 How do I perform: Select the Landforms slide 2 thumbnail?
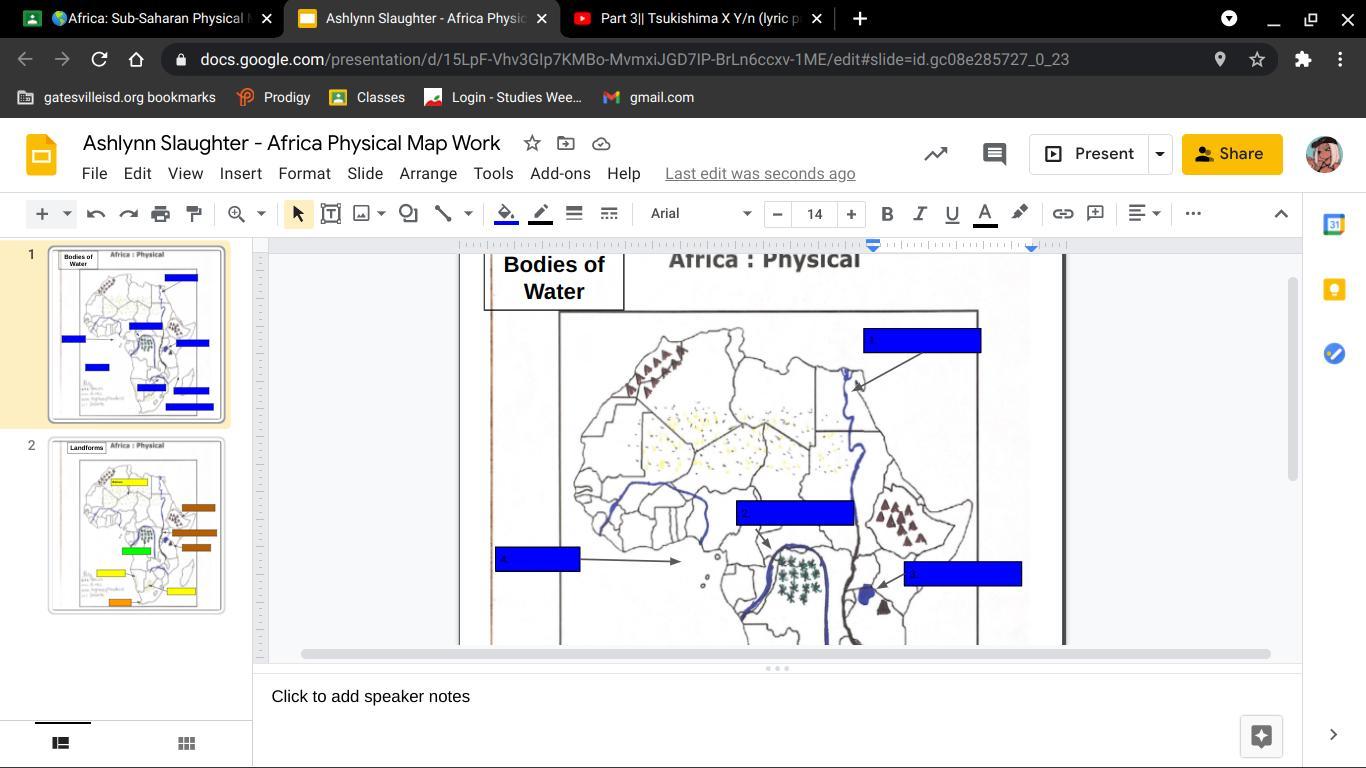point(137,525)
